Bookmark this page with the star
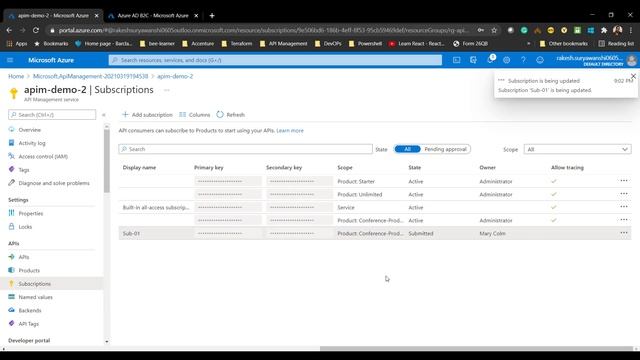Screen dimensions: 640x360 point(494,30)
